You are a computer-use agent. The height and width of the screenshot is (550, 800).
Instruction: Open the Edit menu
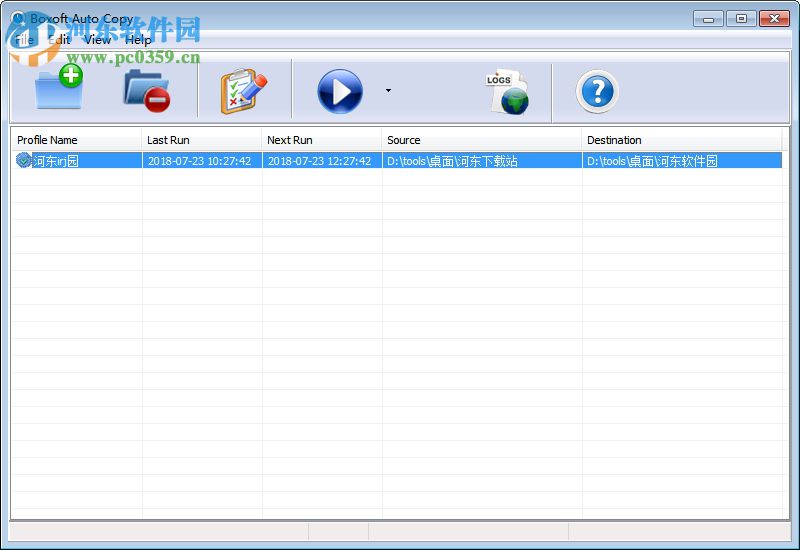[60, 40]
